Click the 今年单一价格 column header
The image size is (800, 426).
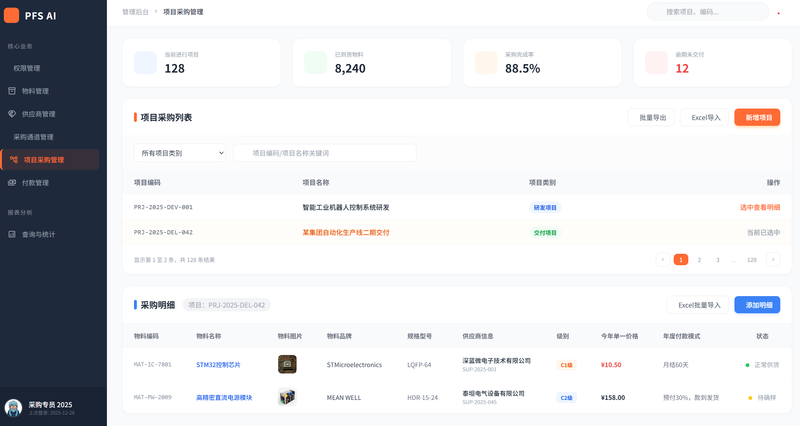[619, 336]
